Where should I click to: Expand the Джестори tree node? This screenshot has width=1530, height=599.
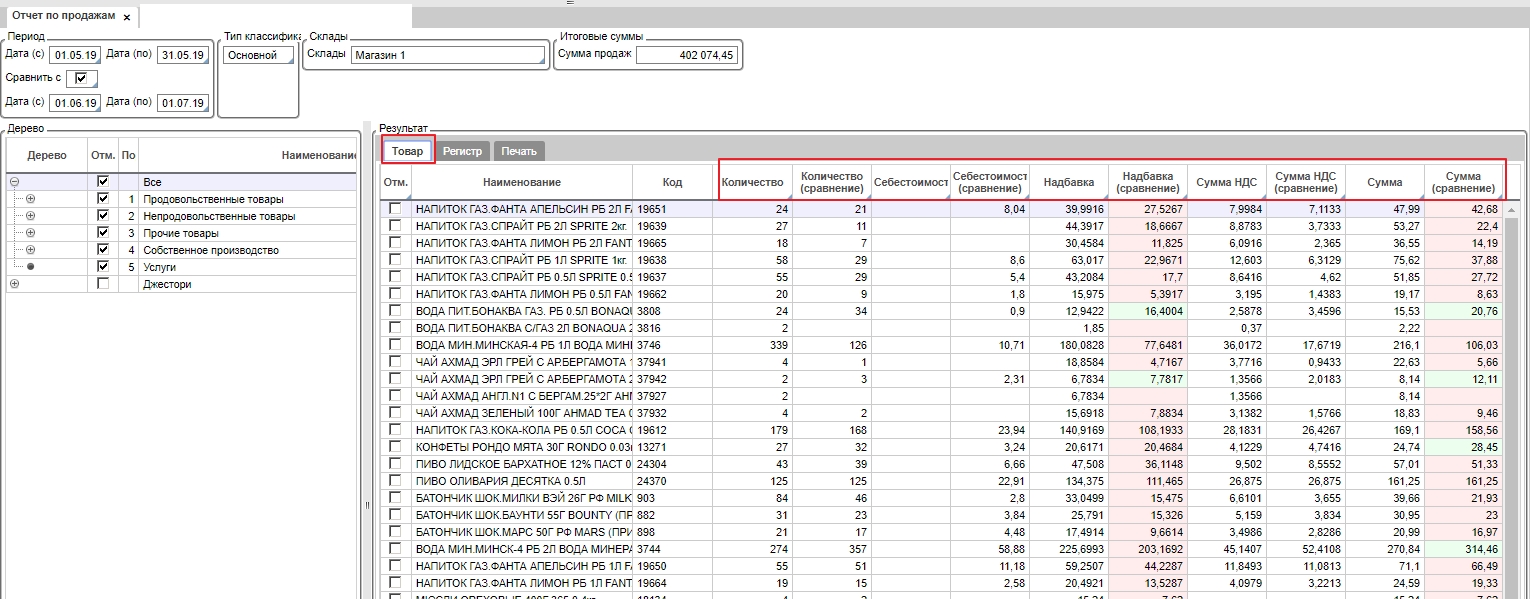tap(14, 284)
